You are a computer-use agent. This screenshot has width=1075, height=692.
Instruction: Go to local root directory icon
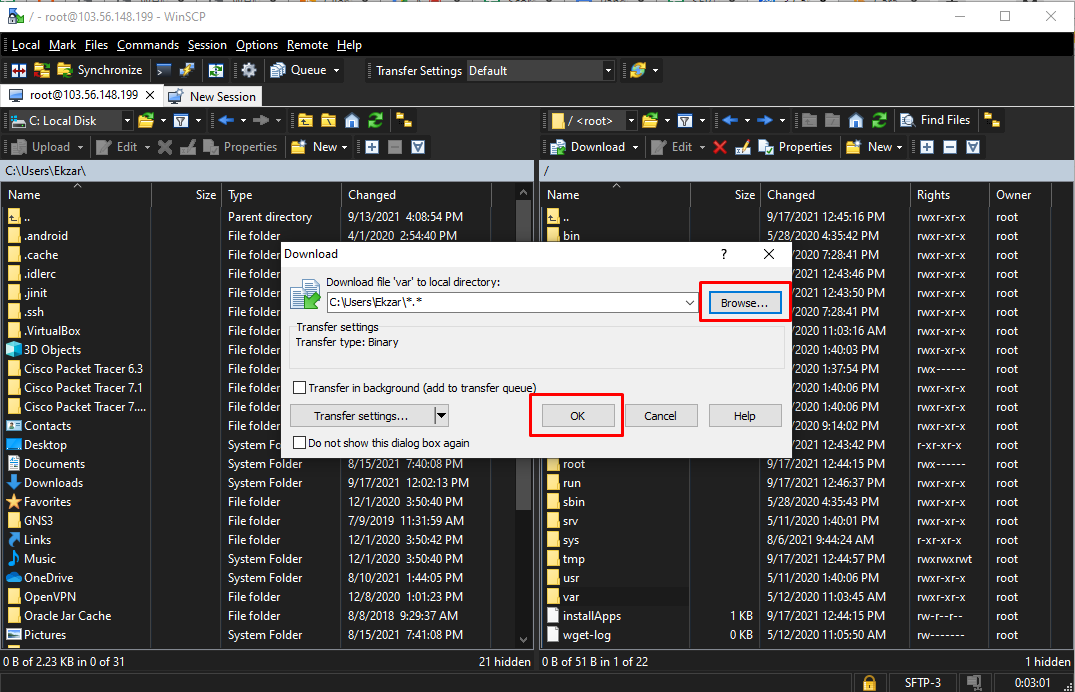(328, 121)
